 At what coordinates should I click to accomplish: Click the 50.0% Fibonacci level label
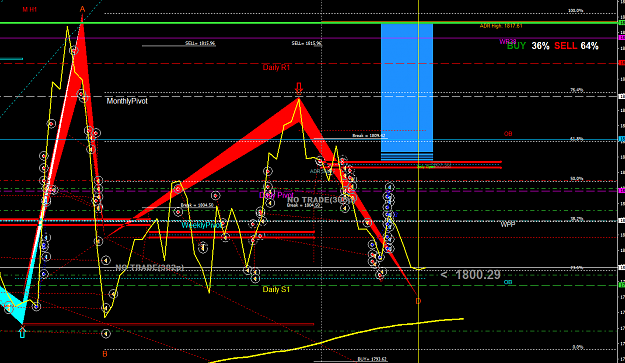pyautogui.click(x=576, y=179)
